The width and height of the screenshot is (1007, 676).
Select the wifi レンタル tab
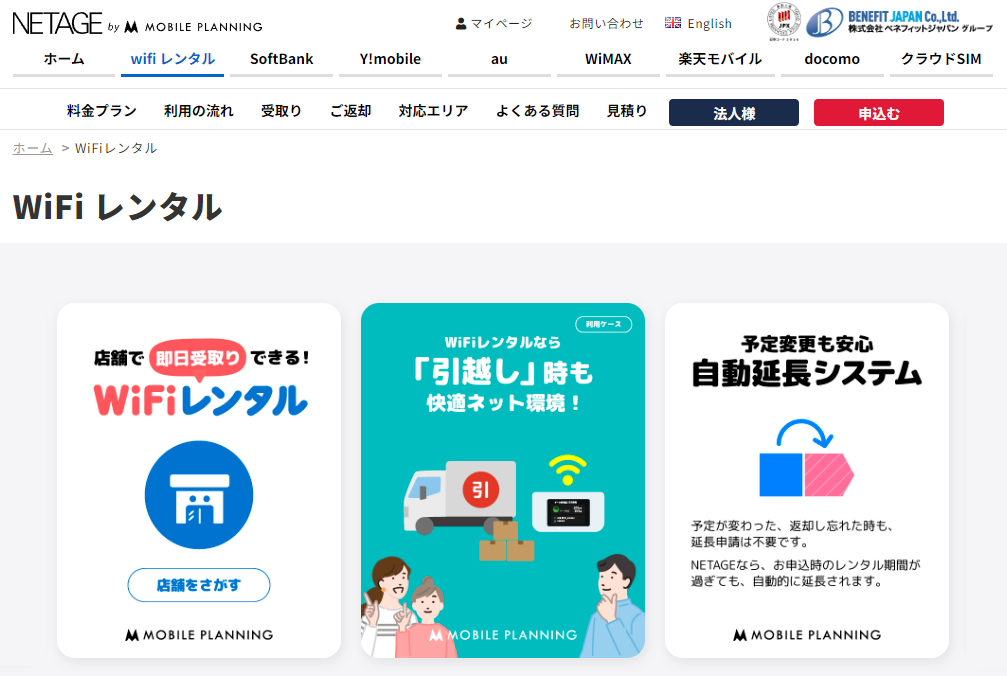(x=172, y=59)
